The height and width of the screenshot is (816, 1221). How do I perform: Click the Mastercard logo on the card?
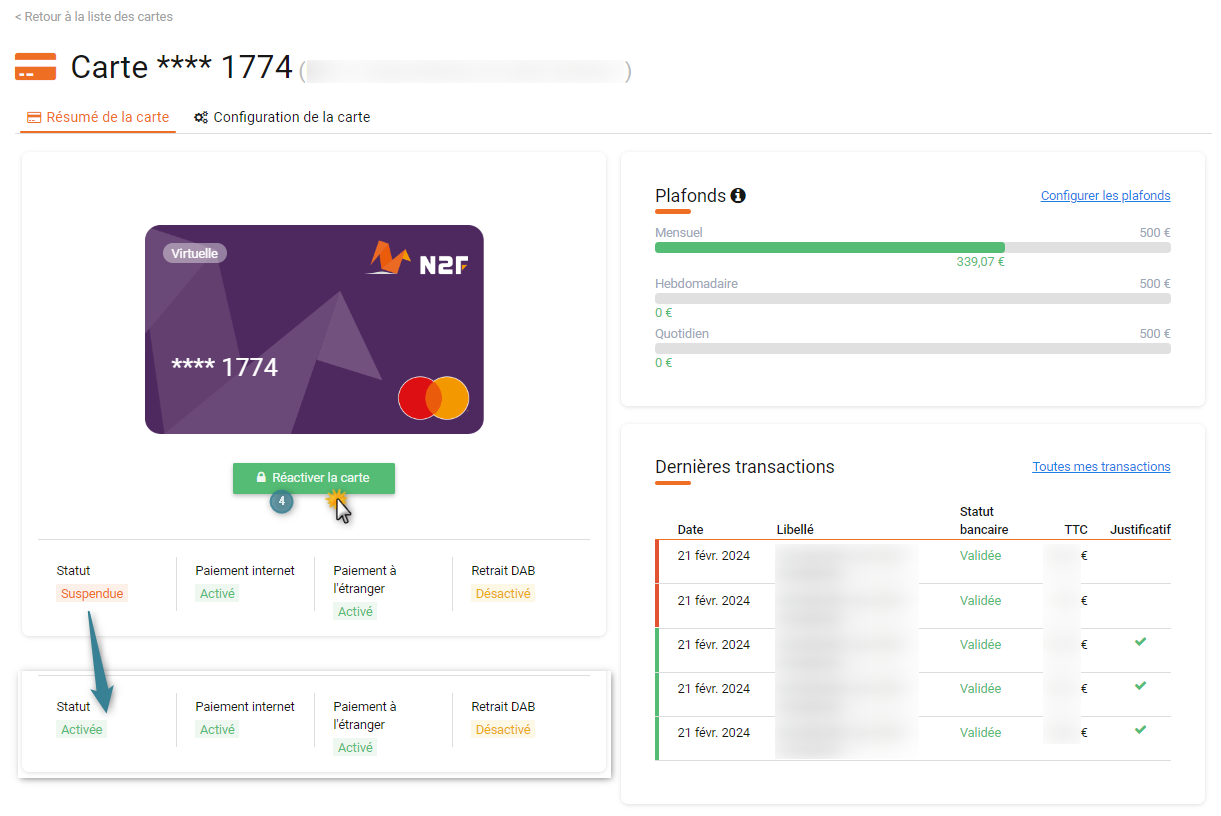pyautogui.click(x=433, y=398)
